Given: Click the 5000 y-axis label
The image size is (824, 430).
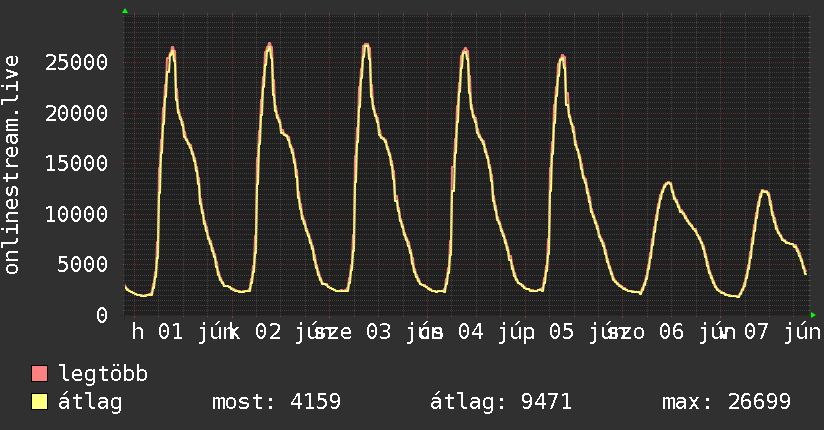Looking at the screenshot, I should tap(83, 264).
